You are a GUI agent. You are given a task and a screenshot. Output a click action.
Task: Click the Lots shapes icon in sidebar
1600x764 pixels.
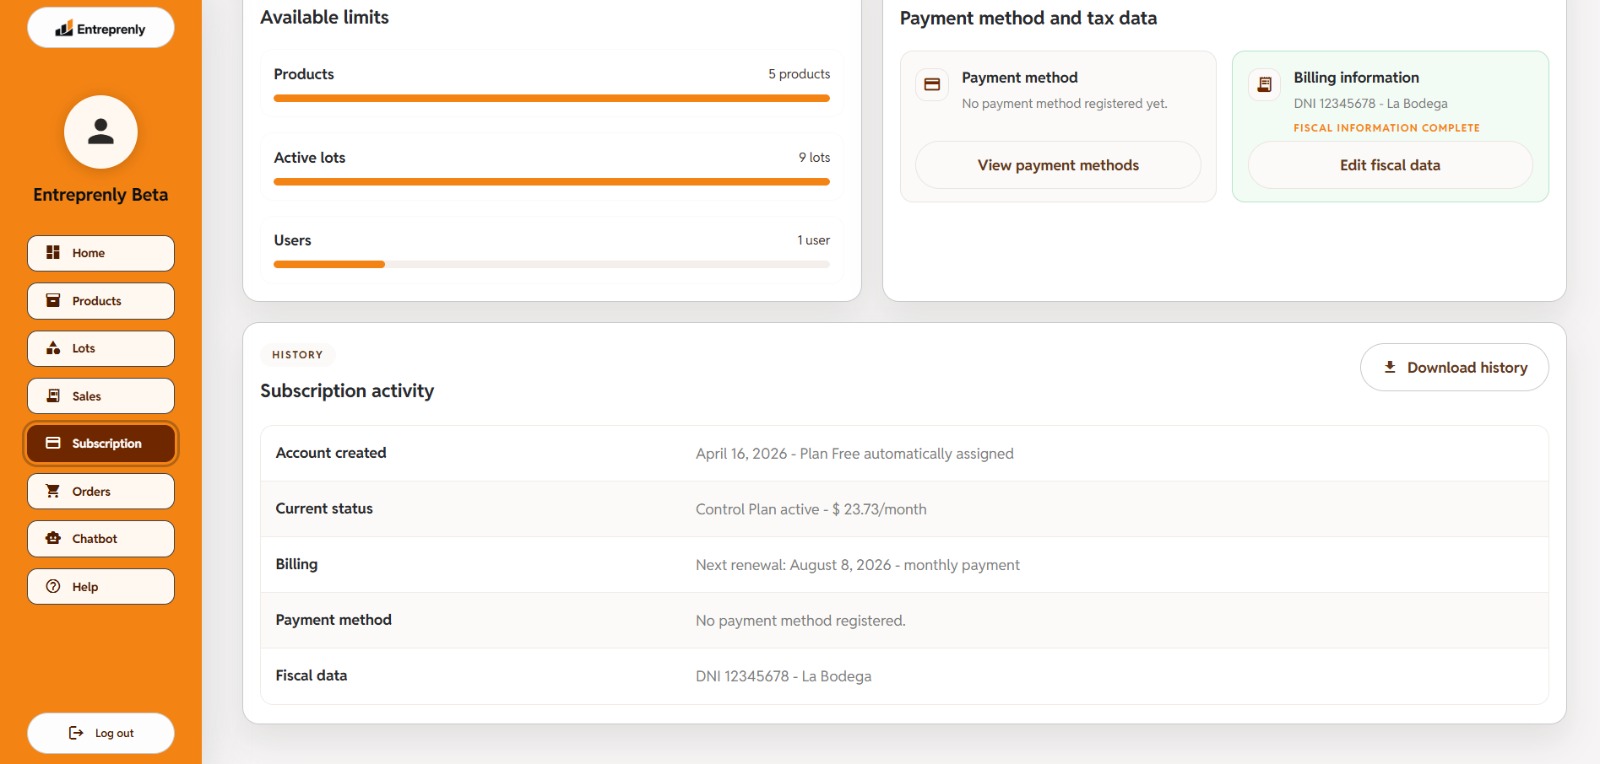pyautogui.click(x=53, y=348)
